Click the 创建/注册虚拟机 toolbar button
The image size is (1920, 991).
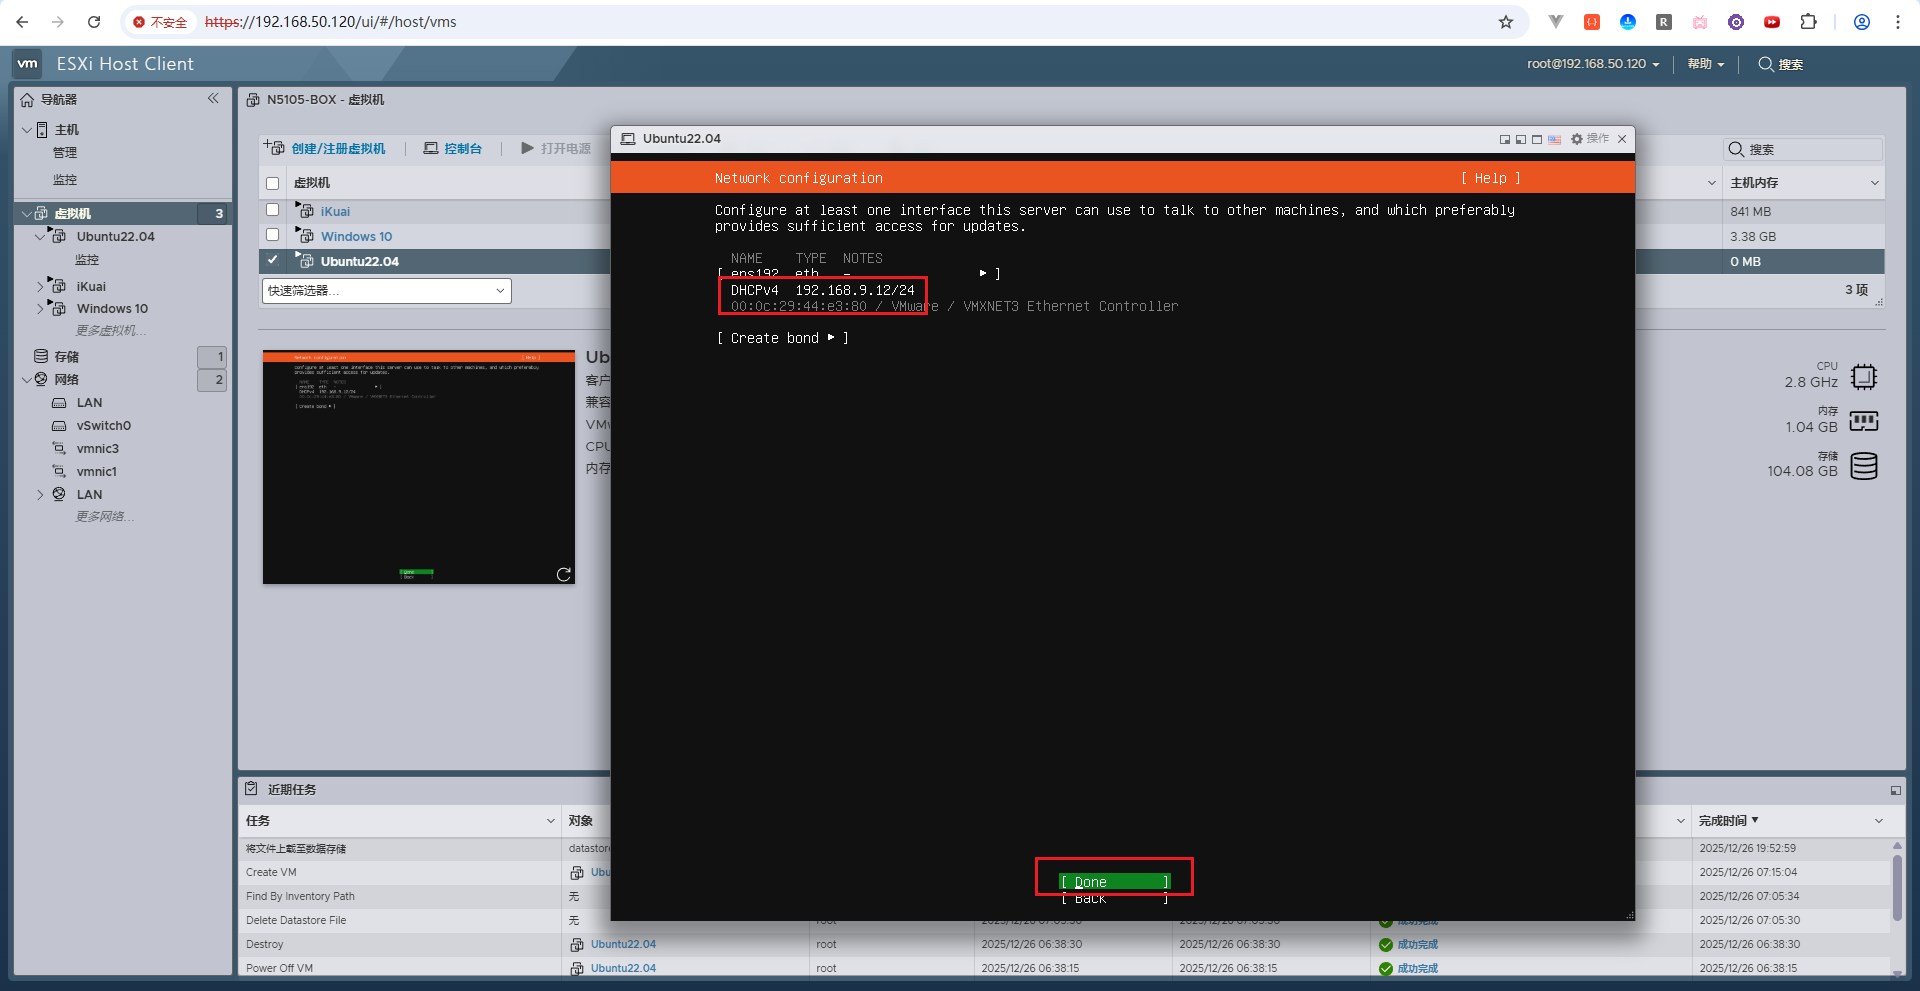pos(326,148)
